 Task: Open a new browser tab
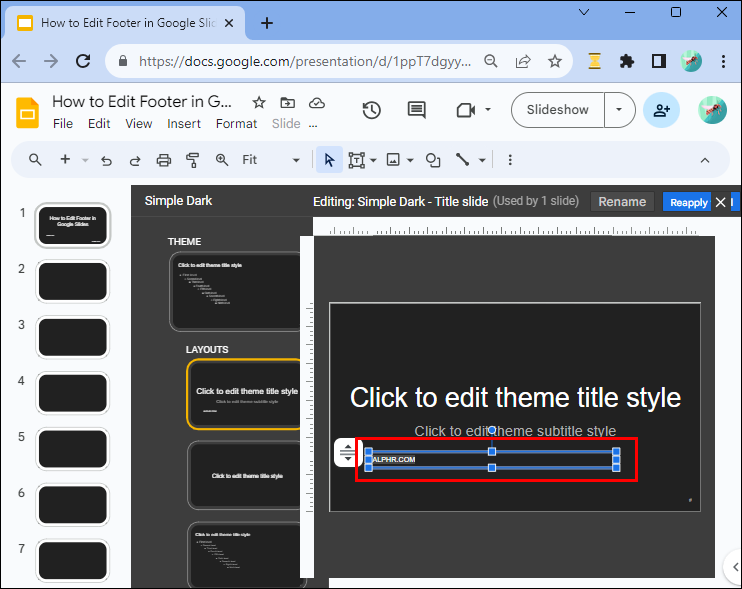[267, 23]
